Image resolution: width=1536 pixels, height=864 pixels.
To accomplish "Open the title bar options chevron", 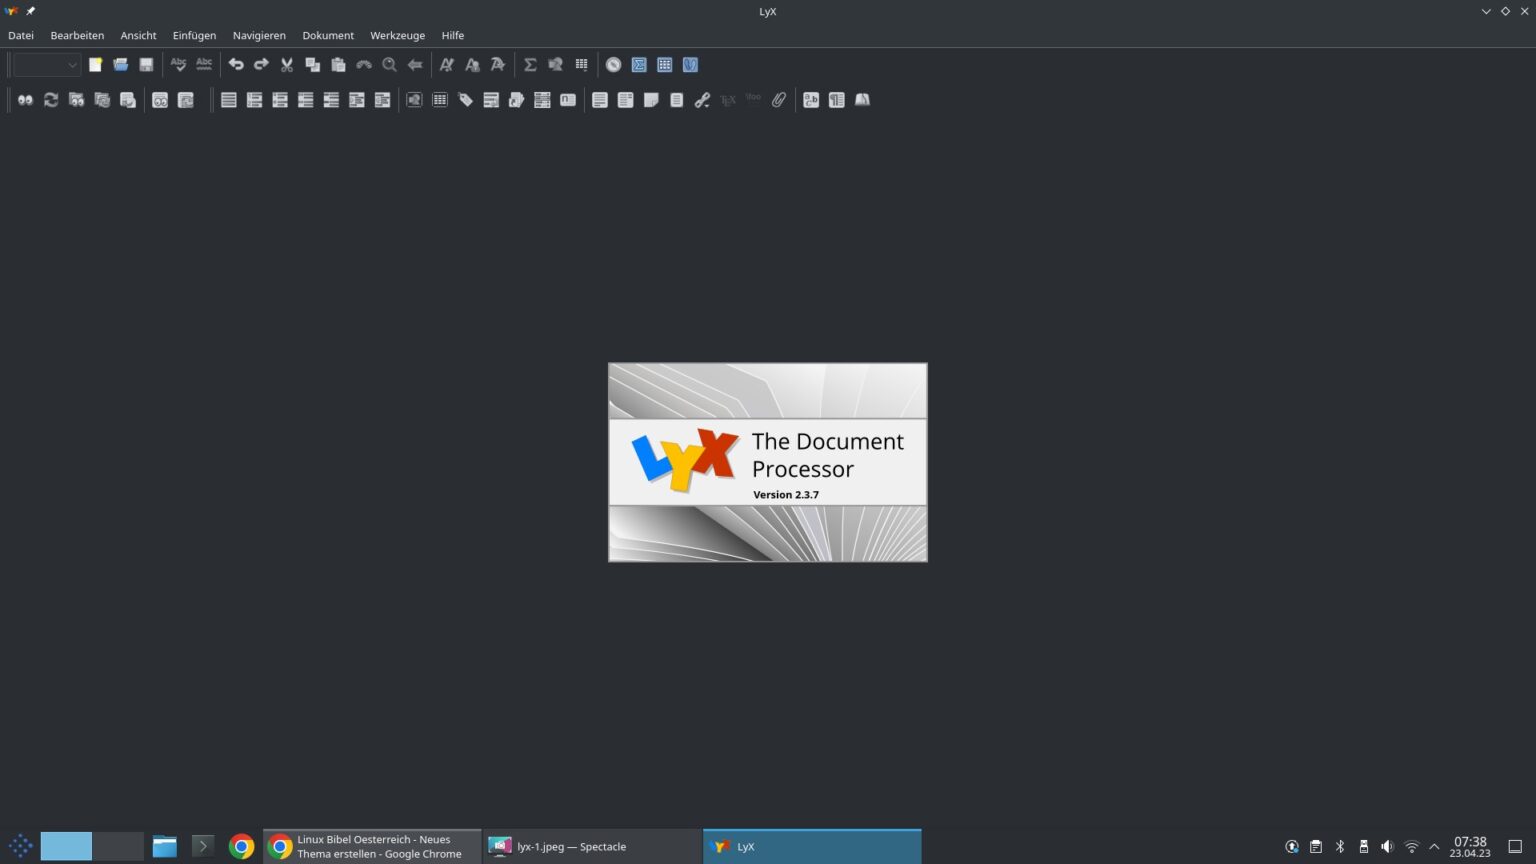I will tap(1486, 11).
